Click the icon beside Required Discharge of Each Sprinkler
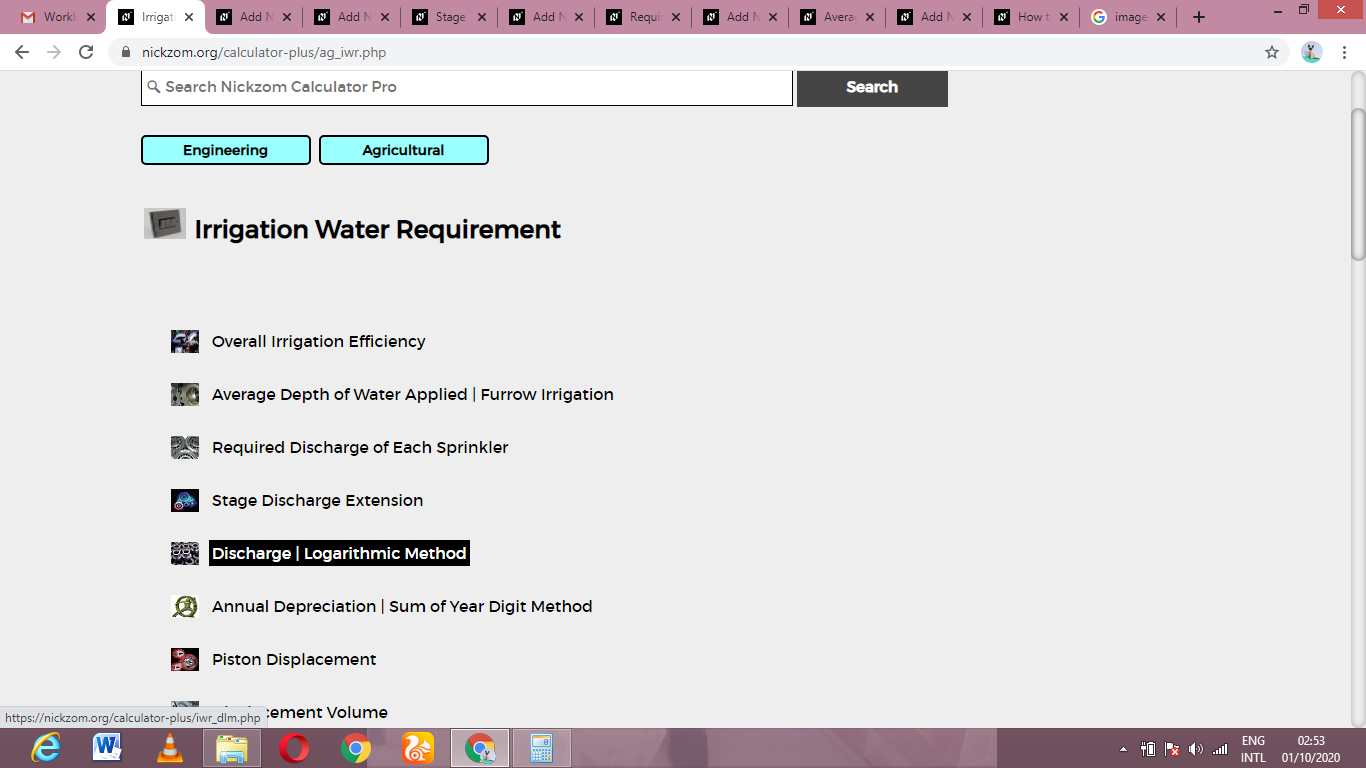Image resolution: width=1366 pixels, height=768 pixels. pos(185,448)
